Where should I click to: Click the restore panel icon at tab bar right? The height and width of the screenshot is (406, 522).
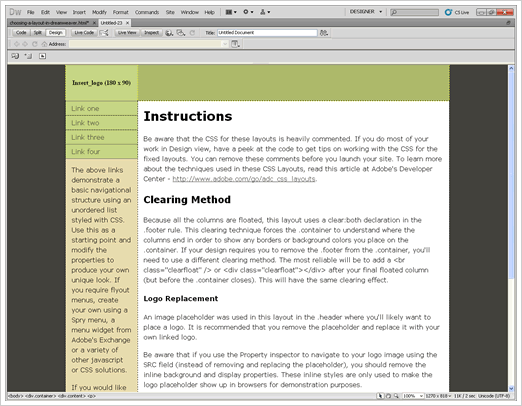[508, 23]
